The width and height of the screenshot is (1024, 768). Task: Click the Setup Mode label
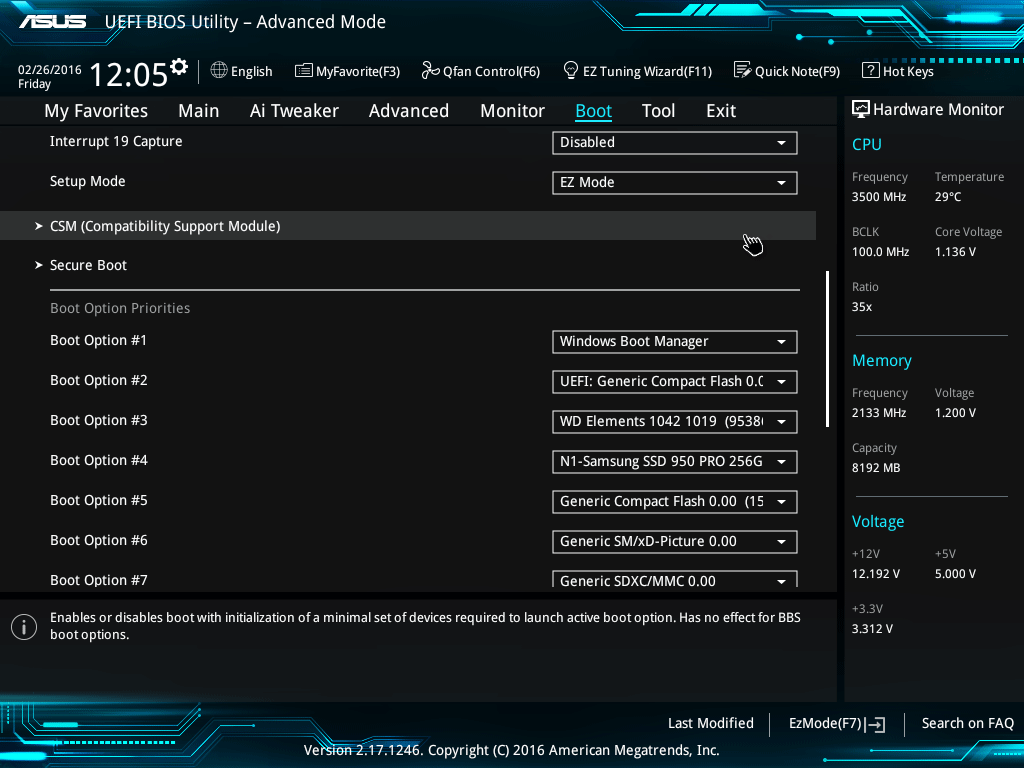(x=88, y=182)
